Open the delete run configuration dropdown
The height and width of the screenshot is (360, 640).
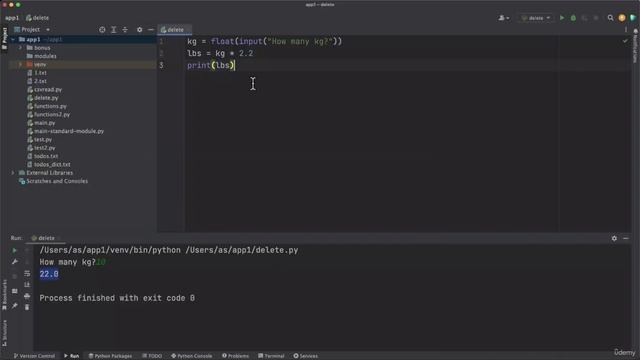pyautogui.click(x=536, y=18)
